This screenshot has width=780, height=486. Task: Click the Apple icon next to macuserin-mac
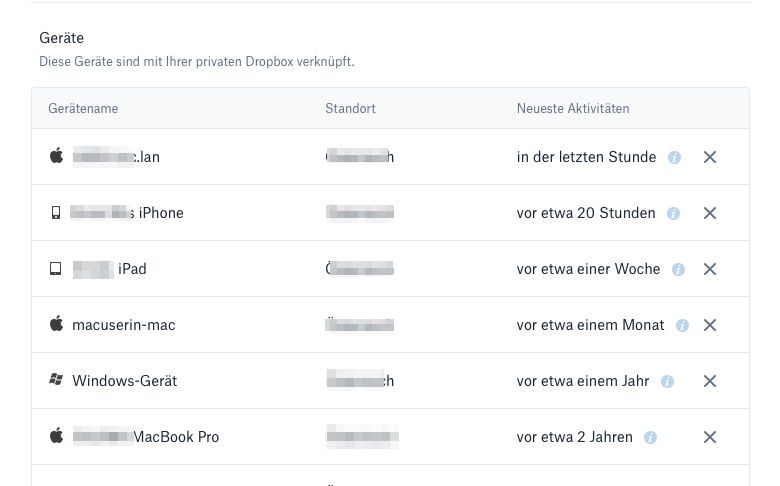pyautogui.click(x=56, y=324)
